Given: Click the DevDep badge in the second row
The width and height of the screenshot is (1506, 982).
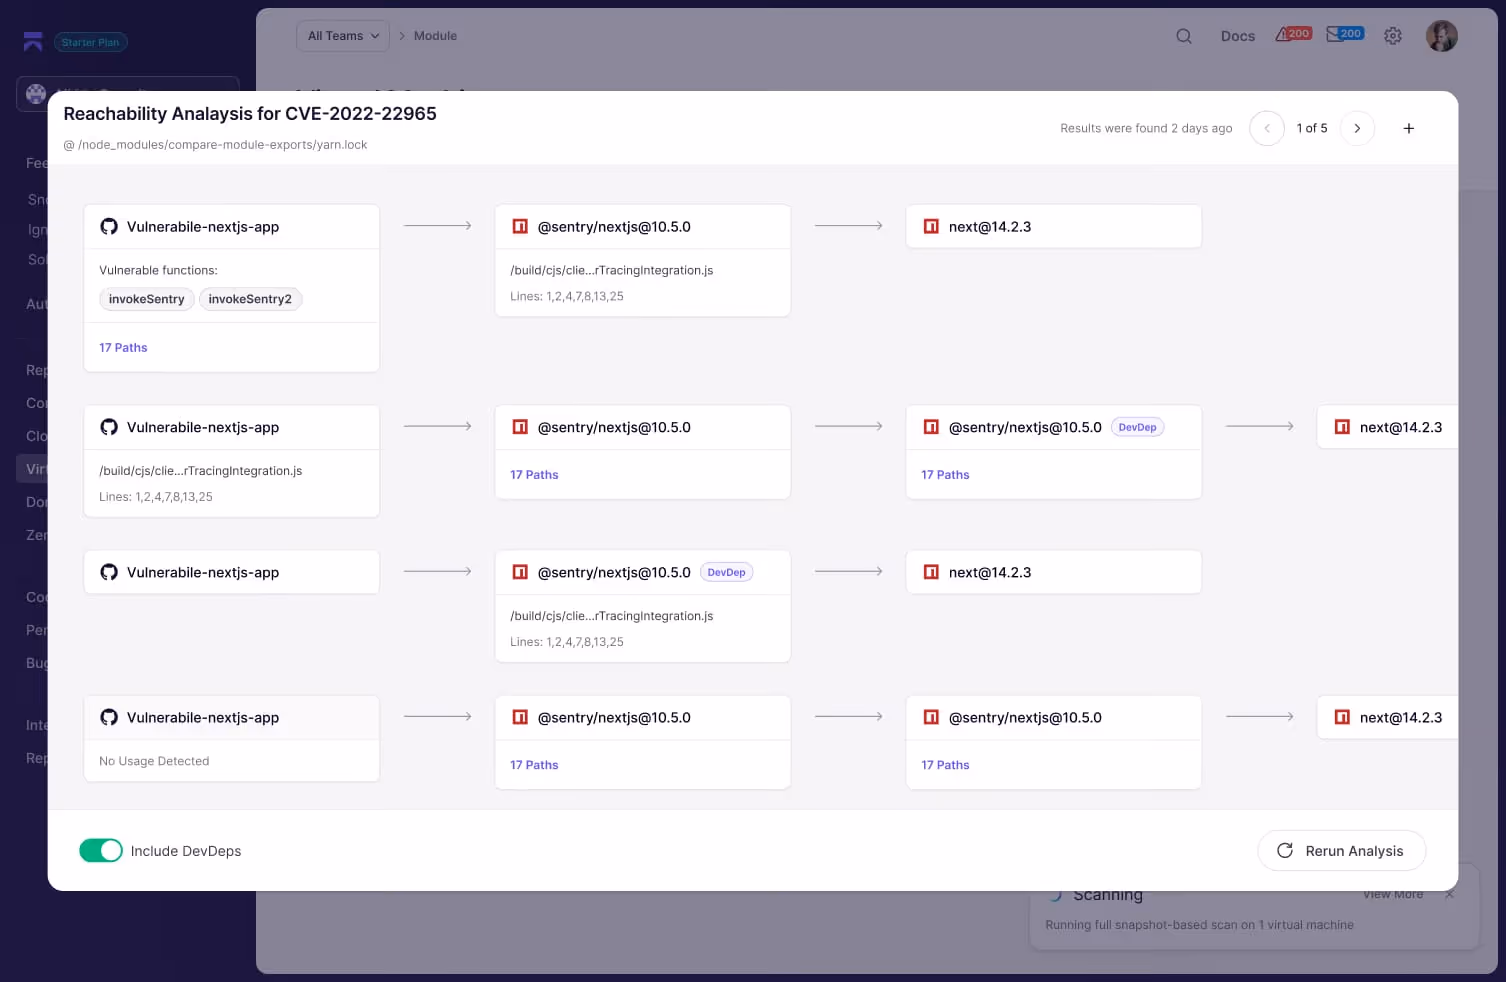Looking at the screenshot, I should click(x=1137, y=427).
